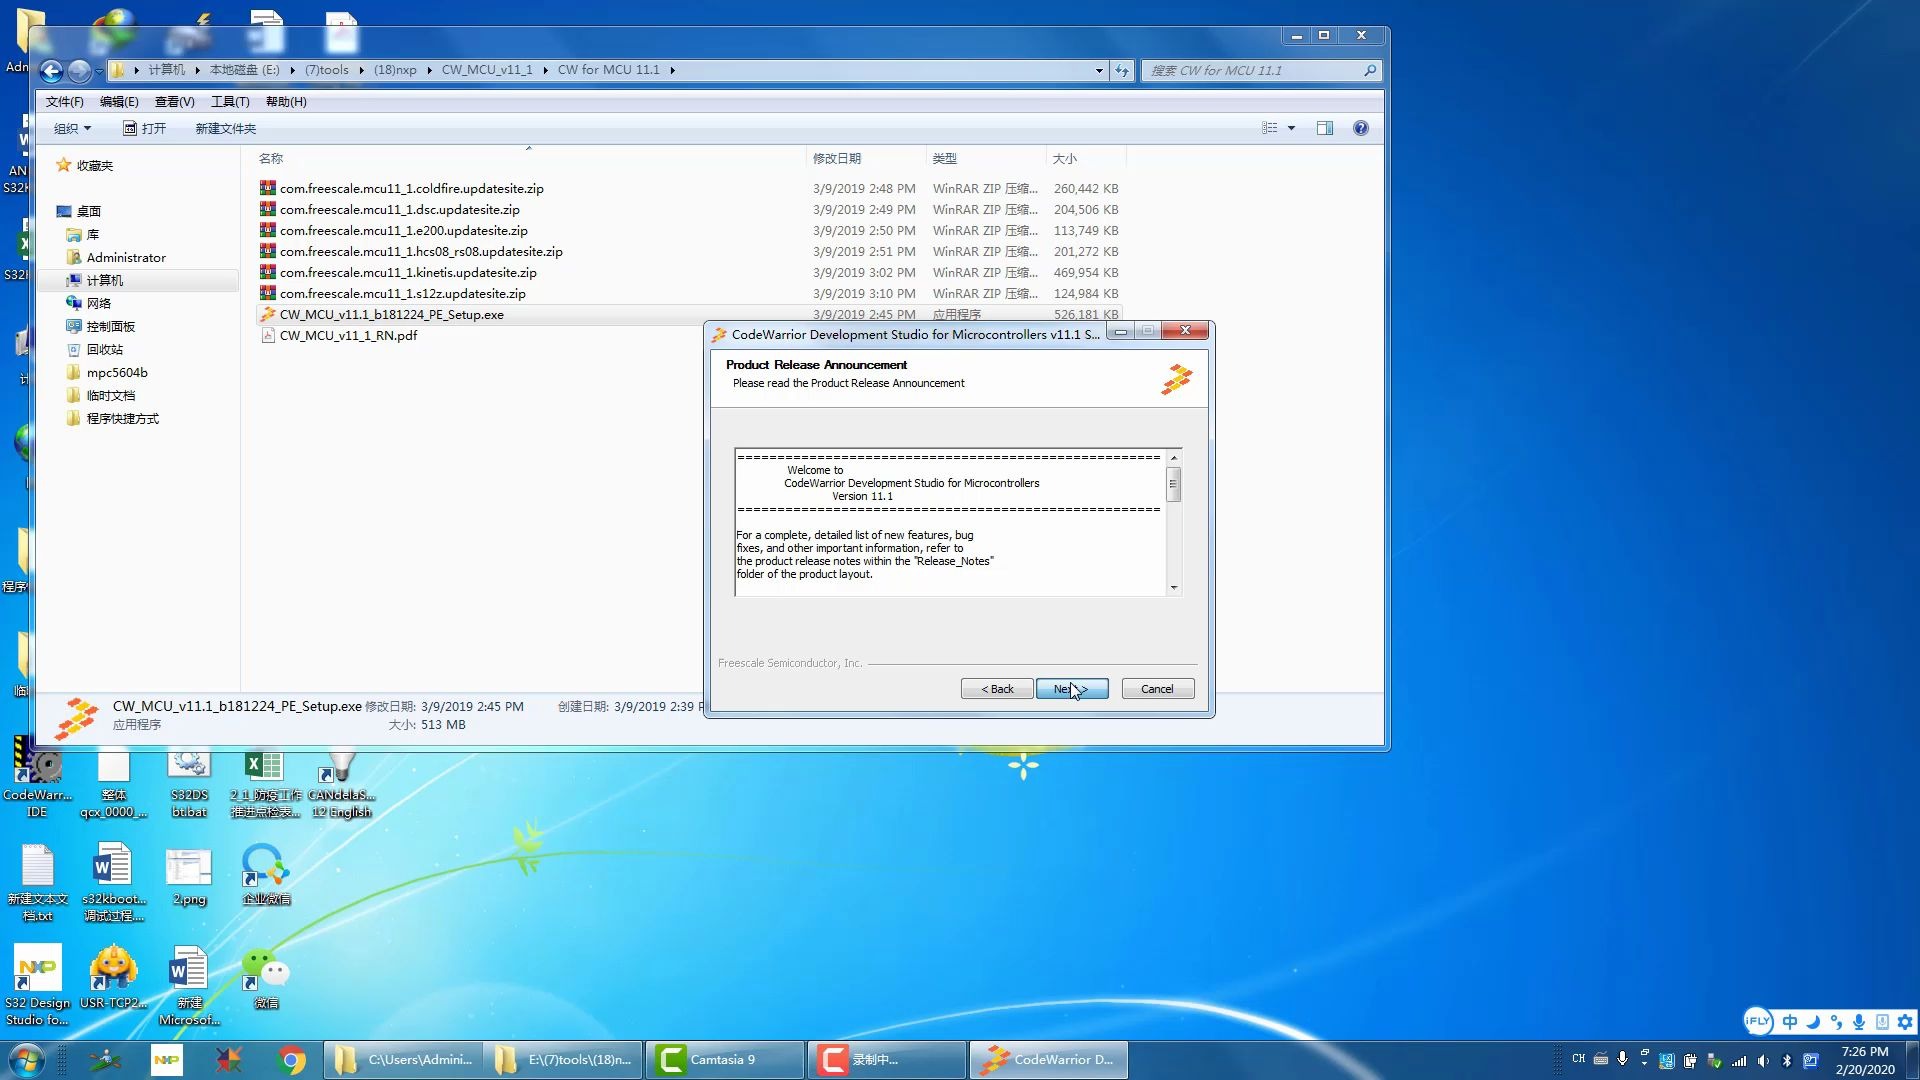1920x1080 pixels.
Task: Sort by 修改日期 column header
Action: tap(837, 158)
